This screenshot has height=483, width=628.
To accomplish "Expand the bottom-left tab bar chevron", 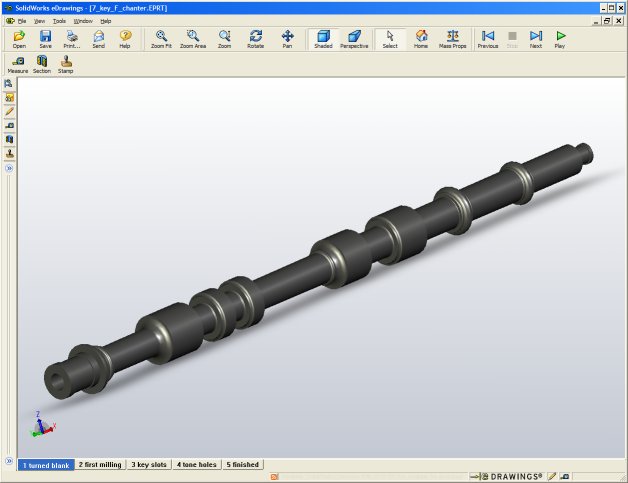I will [9, 463].
